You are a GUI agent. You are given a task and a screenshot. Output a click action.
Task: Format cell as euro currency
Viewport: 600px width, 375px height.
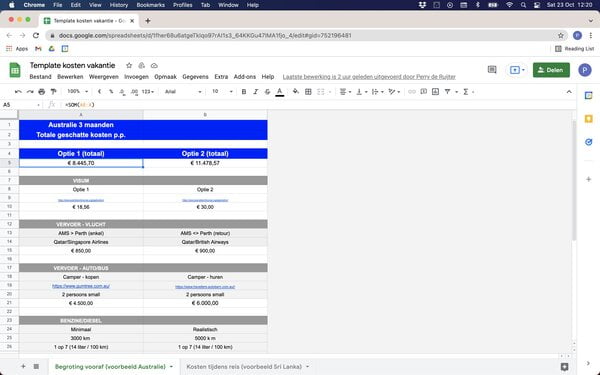99,92
